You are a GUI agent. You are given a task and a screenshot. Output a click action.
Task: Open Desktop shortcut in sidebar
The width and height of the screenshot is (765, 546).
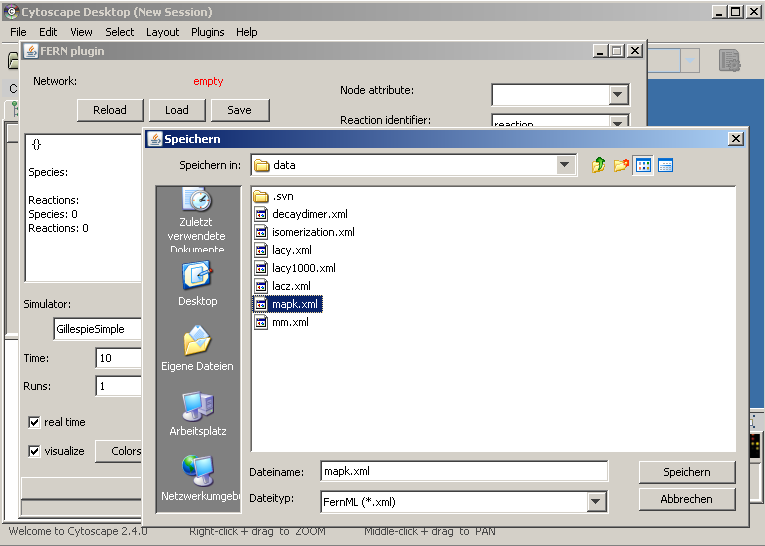click(x=197, y=283)
